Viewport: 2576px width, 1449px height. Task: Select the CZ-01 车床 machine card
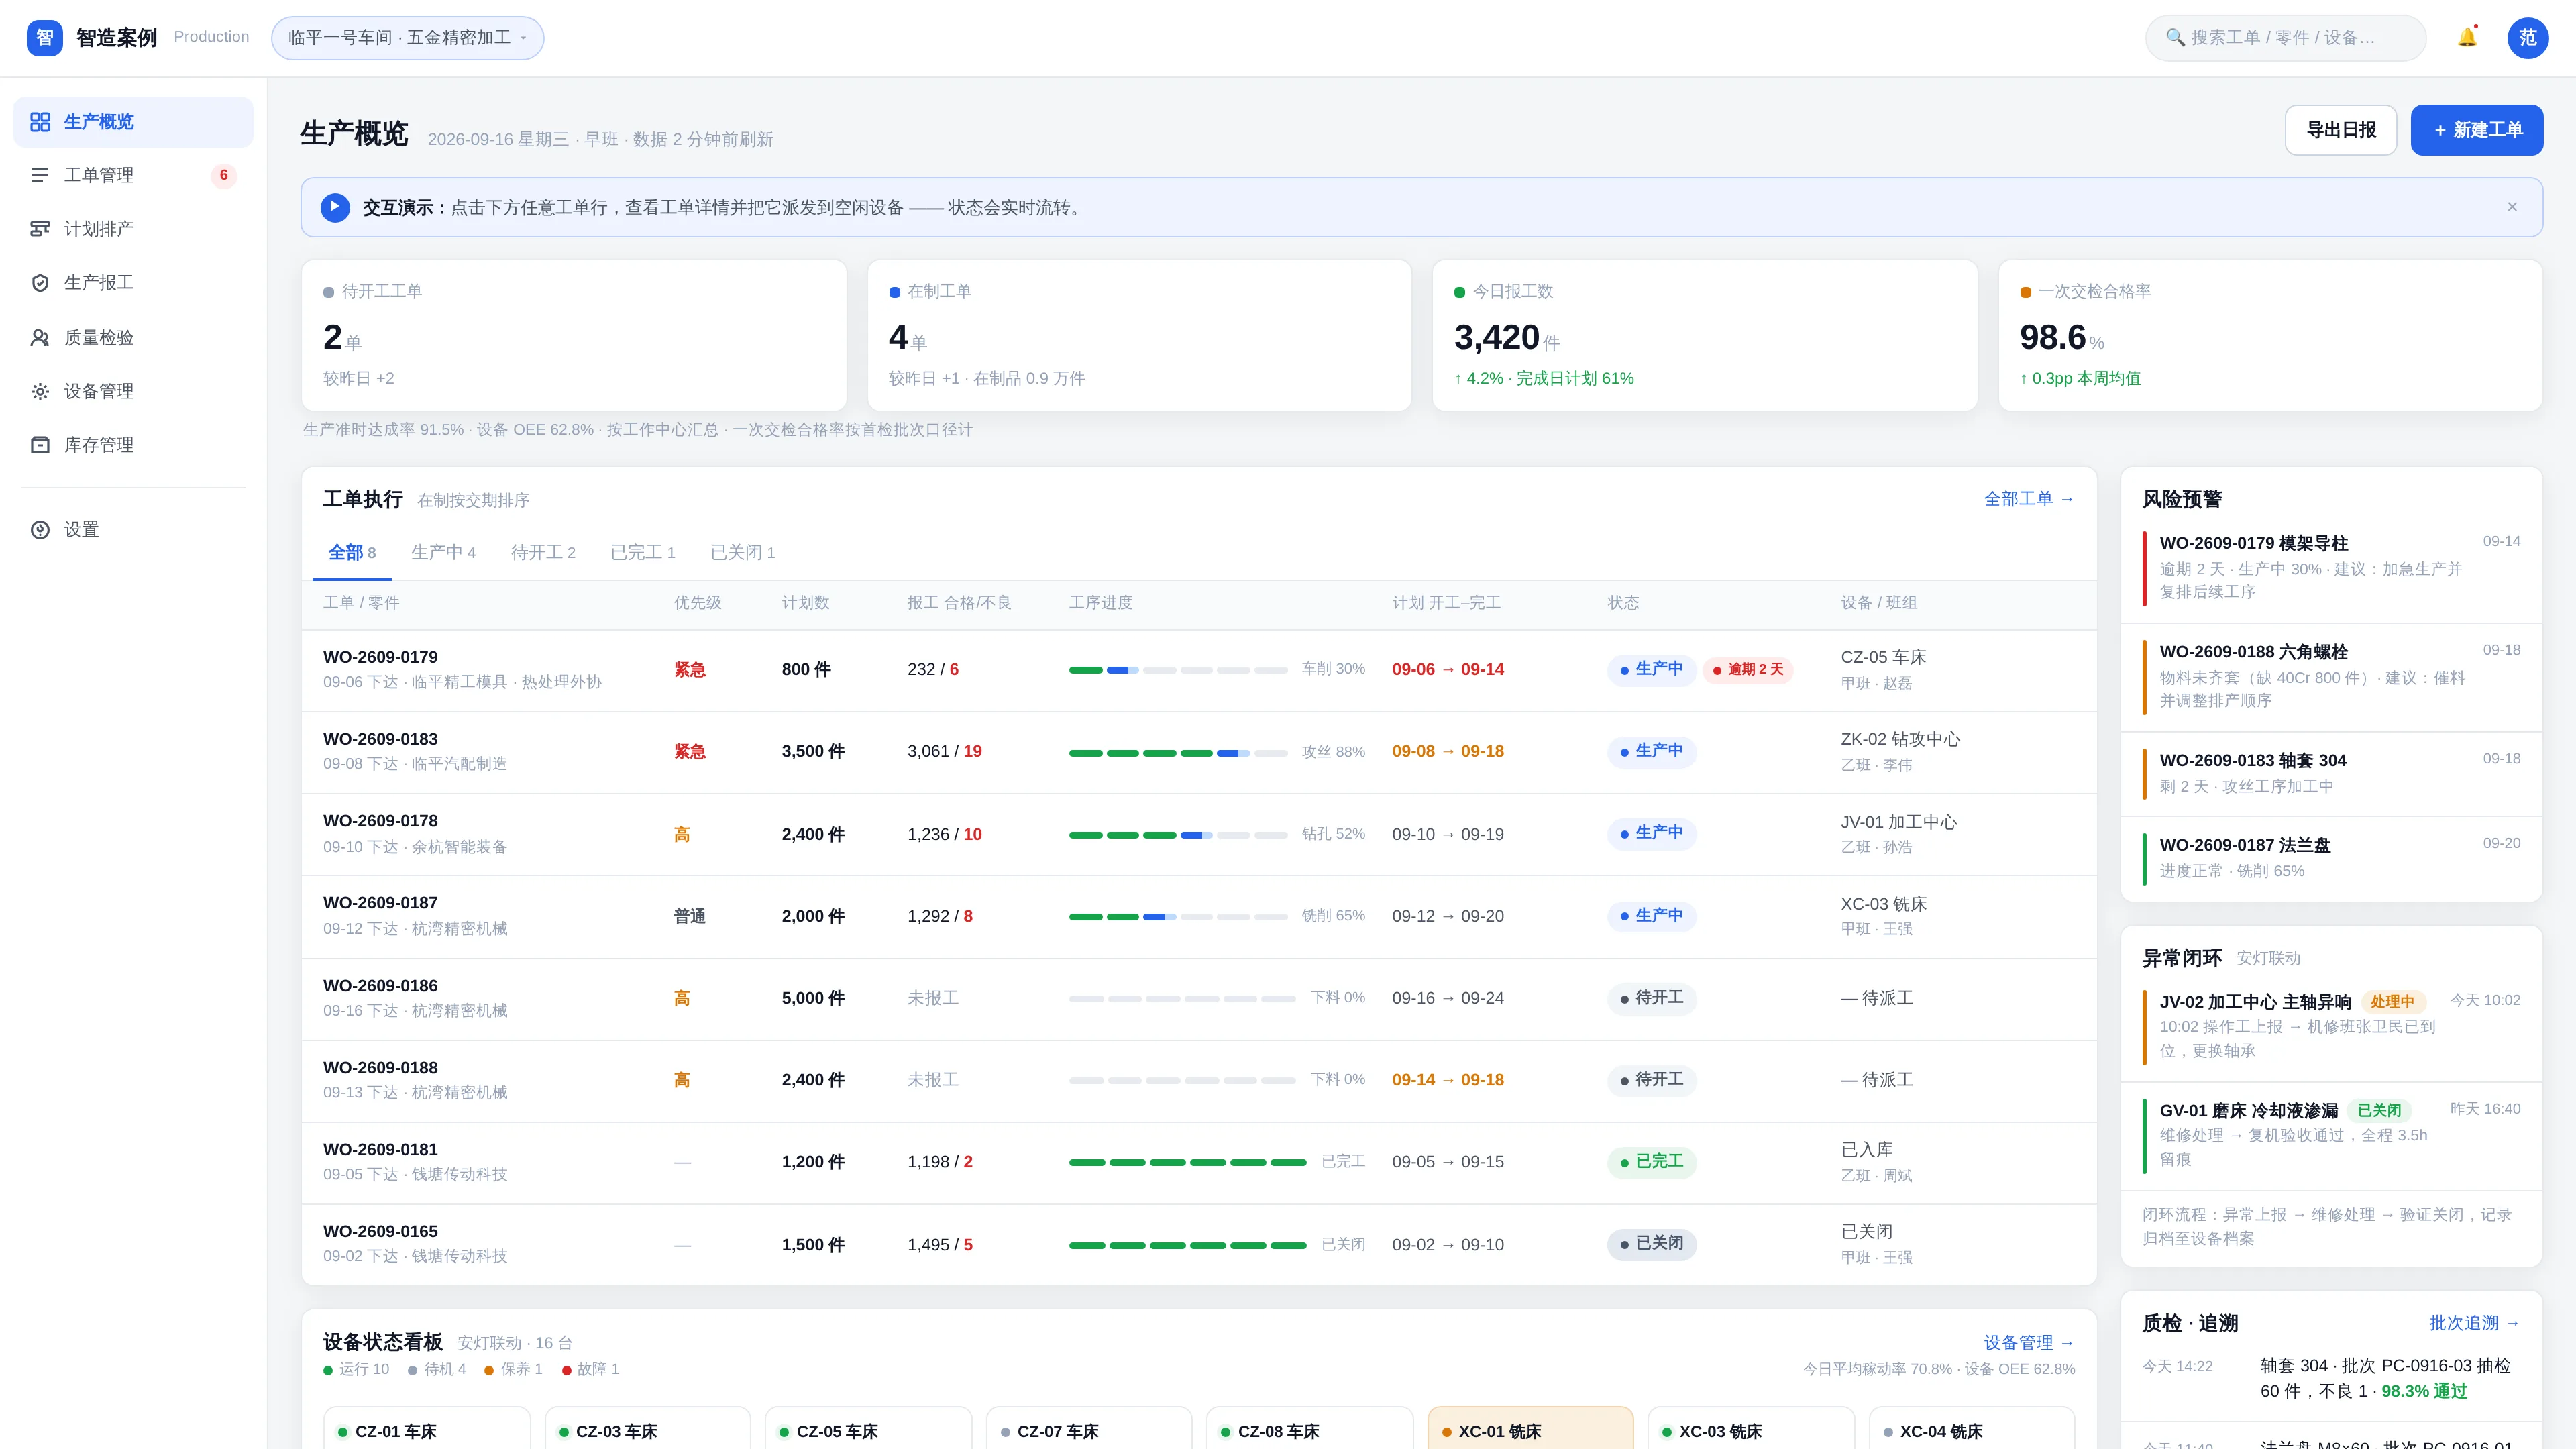(x=427, y=1428)
